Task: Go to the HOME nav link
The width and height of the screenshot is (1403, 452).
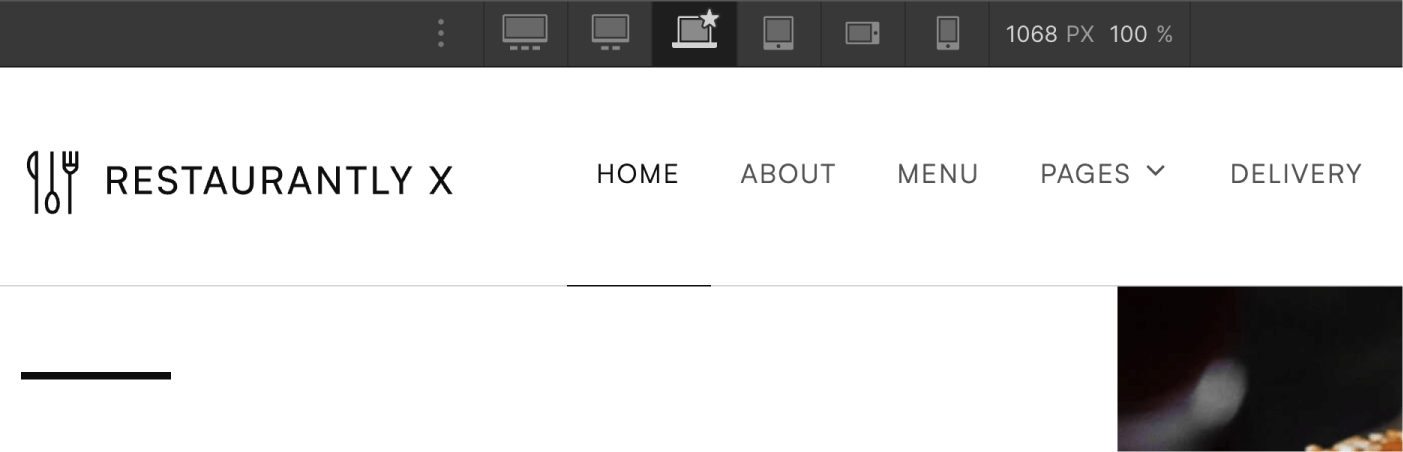Action: (x=638, y=174)
